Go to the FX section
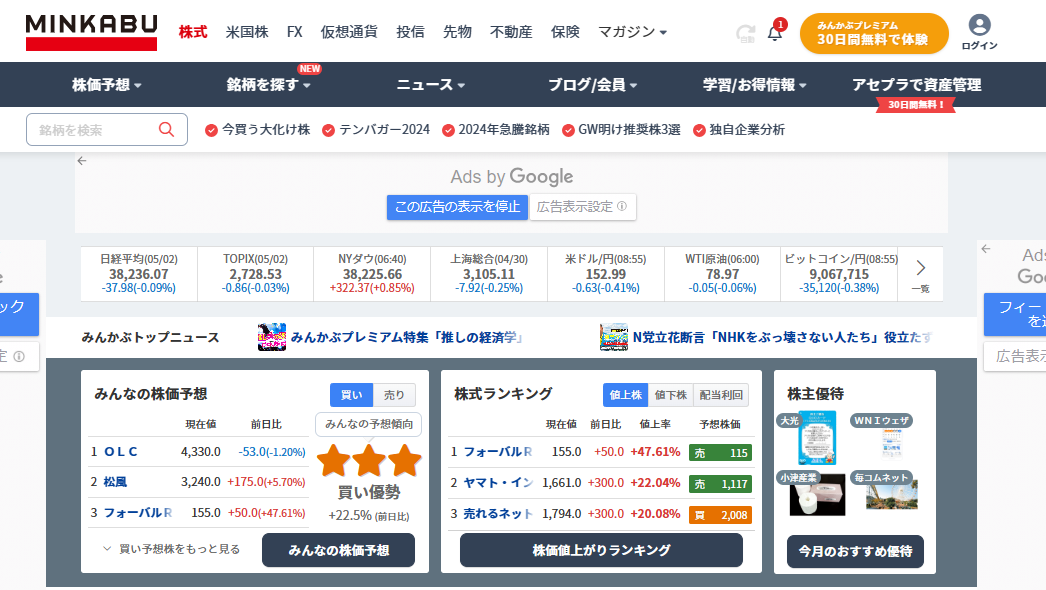 point(294,32)
